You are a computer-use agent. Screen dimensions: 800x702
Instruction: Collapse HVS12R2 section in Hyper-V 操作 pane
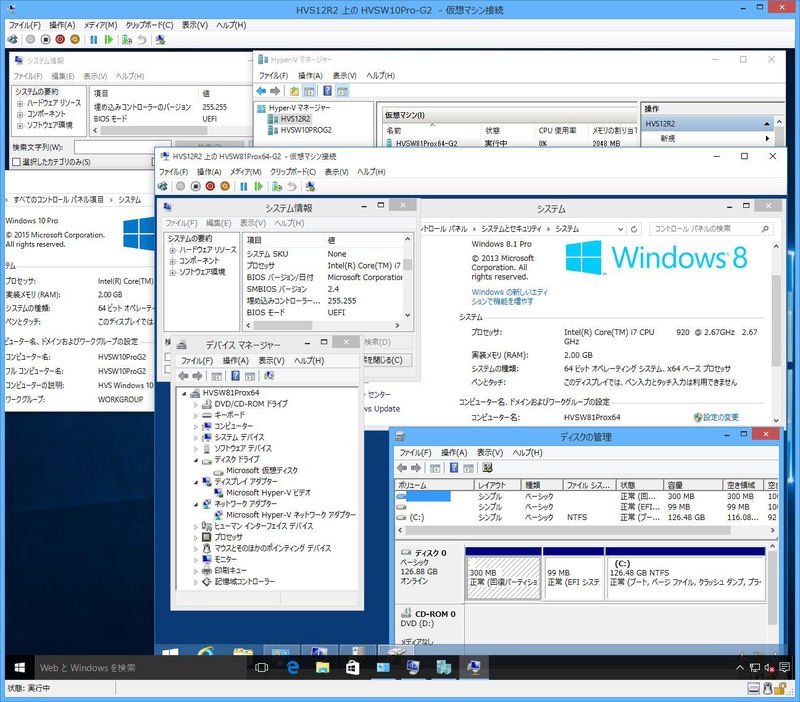(x=766, y=124)
